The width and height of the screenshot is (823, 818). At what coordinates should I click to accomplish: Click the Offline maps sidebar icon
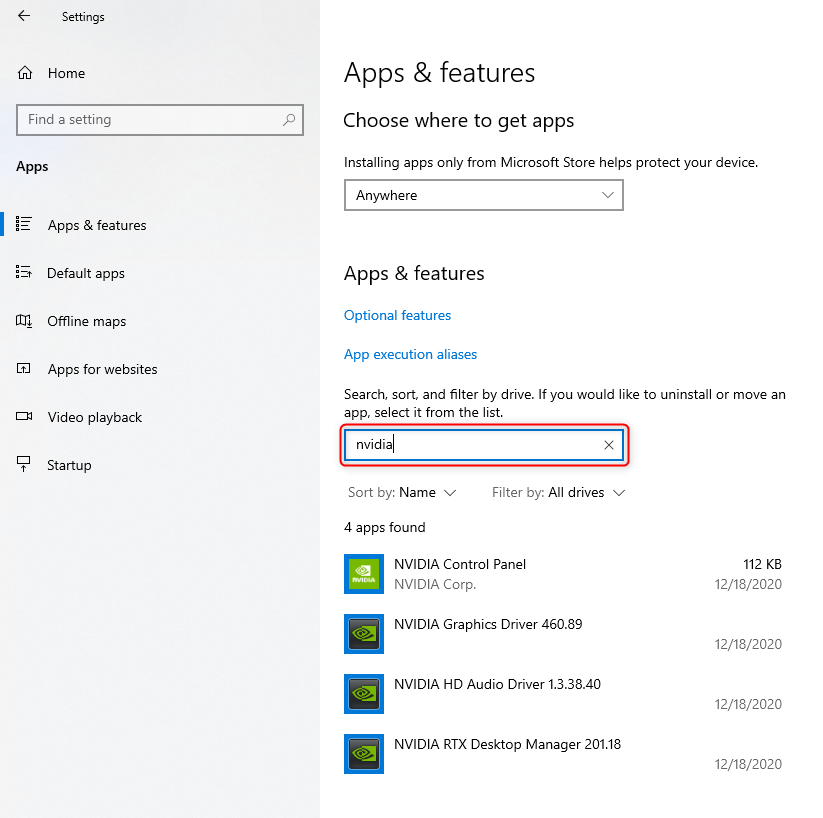pos(24,321)
